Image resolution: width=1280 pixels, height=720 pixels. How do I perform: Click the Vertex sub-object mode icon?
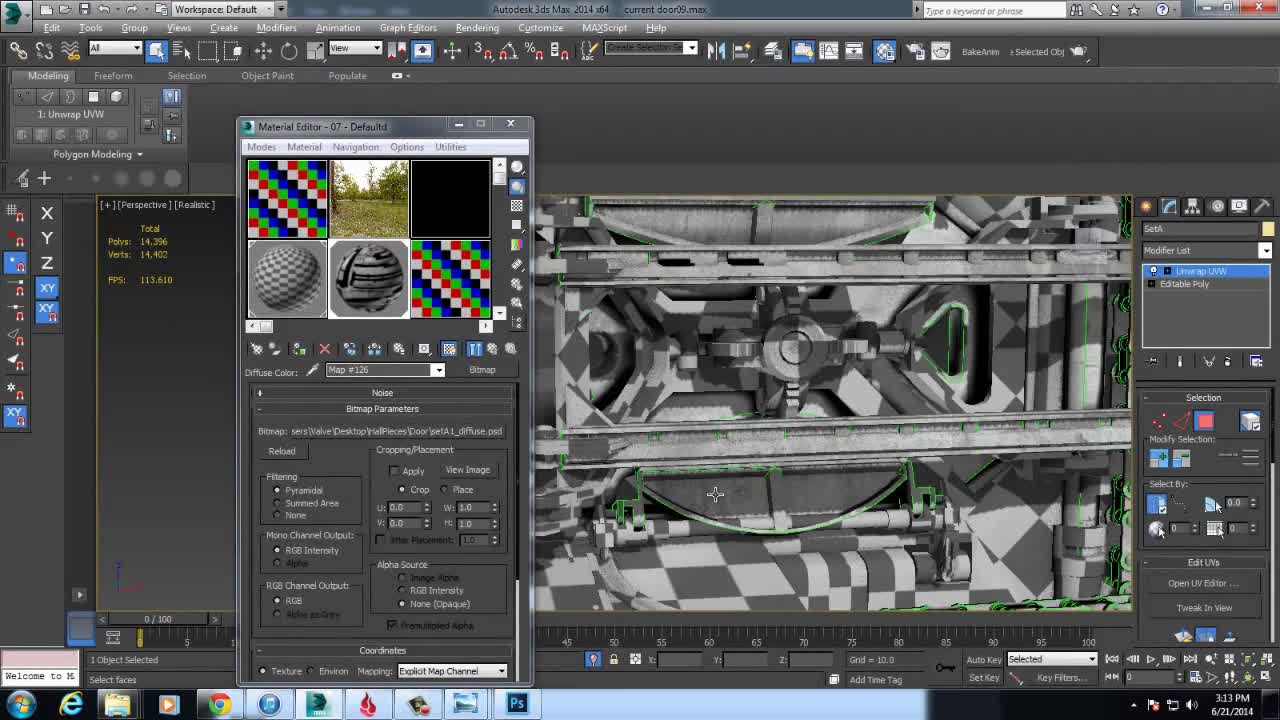pos(1158,422)
